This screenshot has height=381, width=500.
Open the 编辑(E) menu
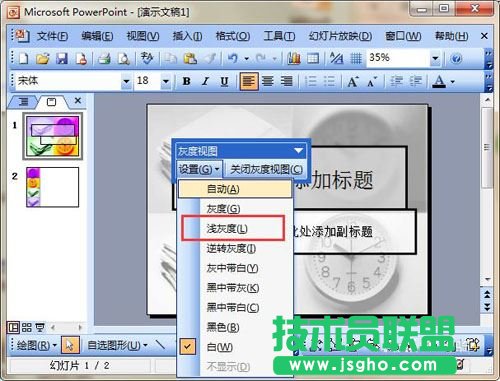click(97, 36)
